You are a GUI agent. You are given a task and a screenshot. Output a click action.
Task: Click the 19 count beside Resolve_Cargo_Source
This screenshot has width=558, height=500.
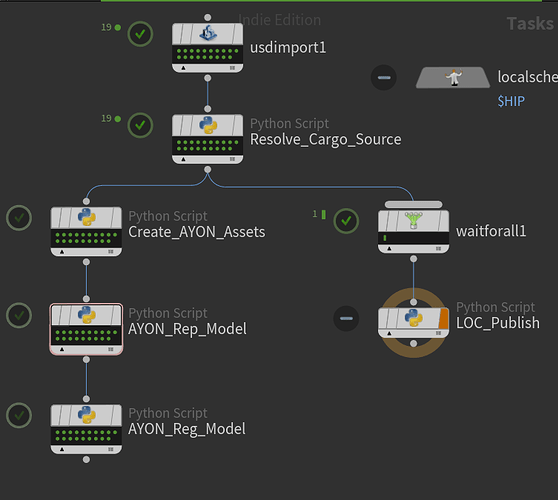[x=106, y=119]
